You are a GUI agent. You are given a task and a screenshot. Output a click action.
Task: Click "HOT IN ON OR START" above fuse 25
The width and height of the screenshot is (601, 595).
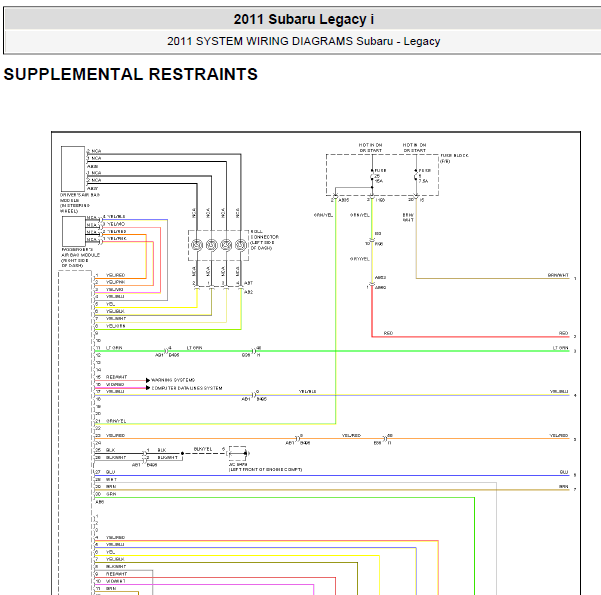click(x=370, y=148)
